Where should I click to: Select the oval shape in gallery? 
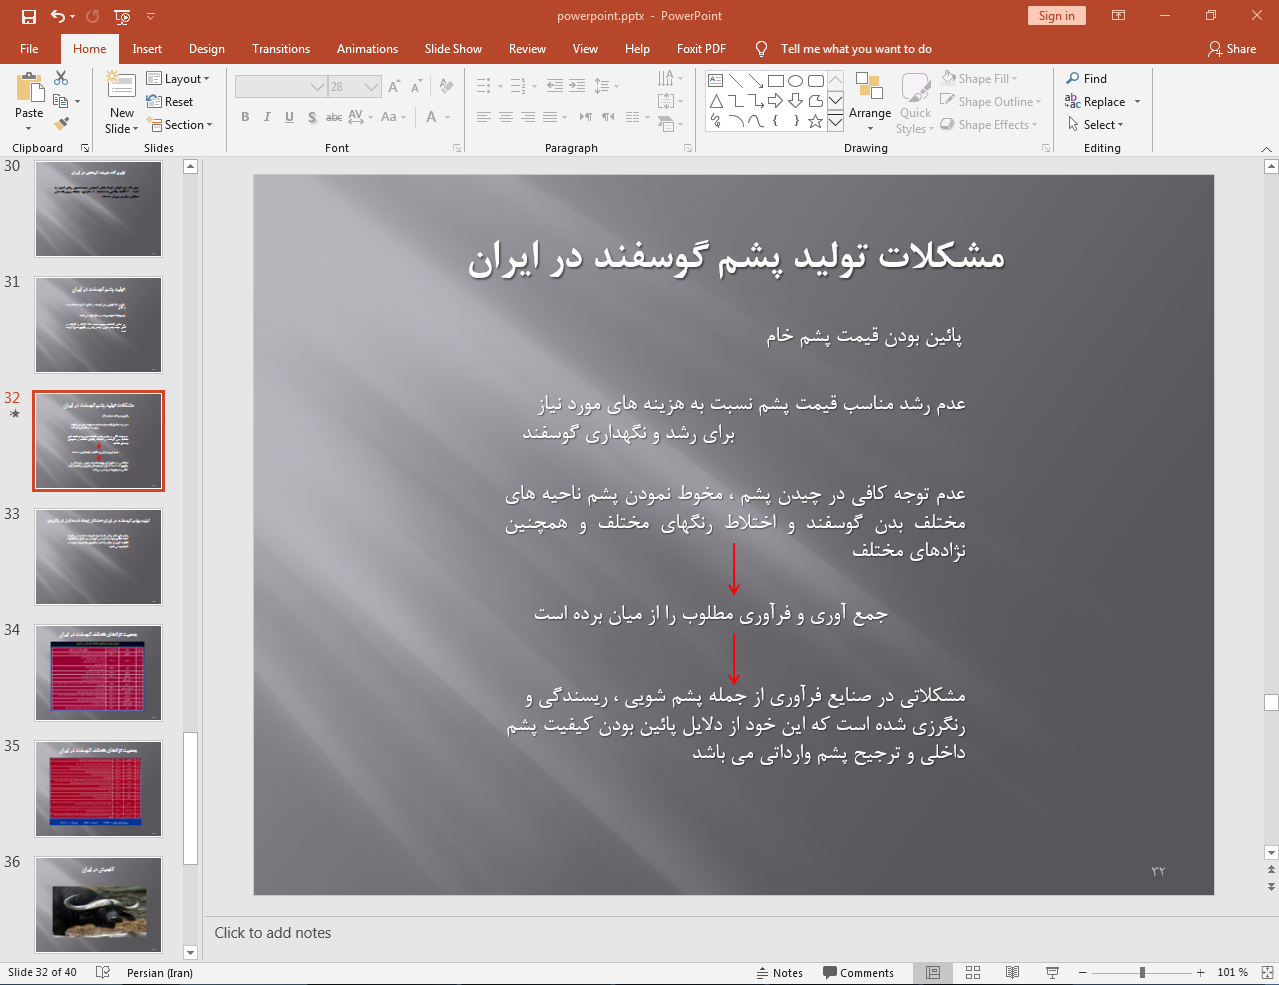[x=795, y=81]
